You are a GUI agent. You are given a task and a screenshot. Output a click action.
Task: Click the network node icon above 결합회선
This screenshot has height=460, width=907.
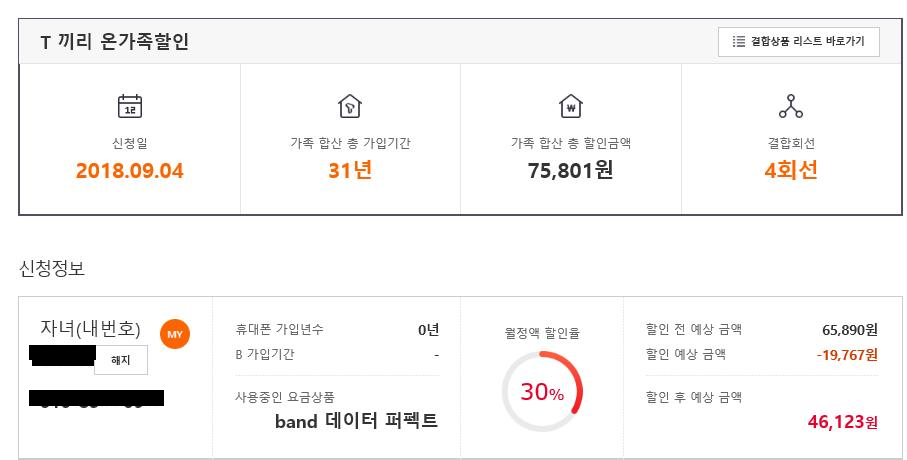(x=790, y=106)
